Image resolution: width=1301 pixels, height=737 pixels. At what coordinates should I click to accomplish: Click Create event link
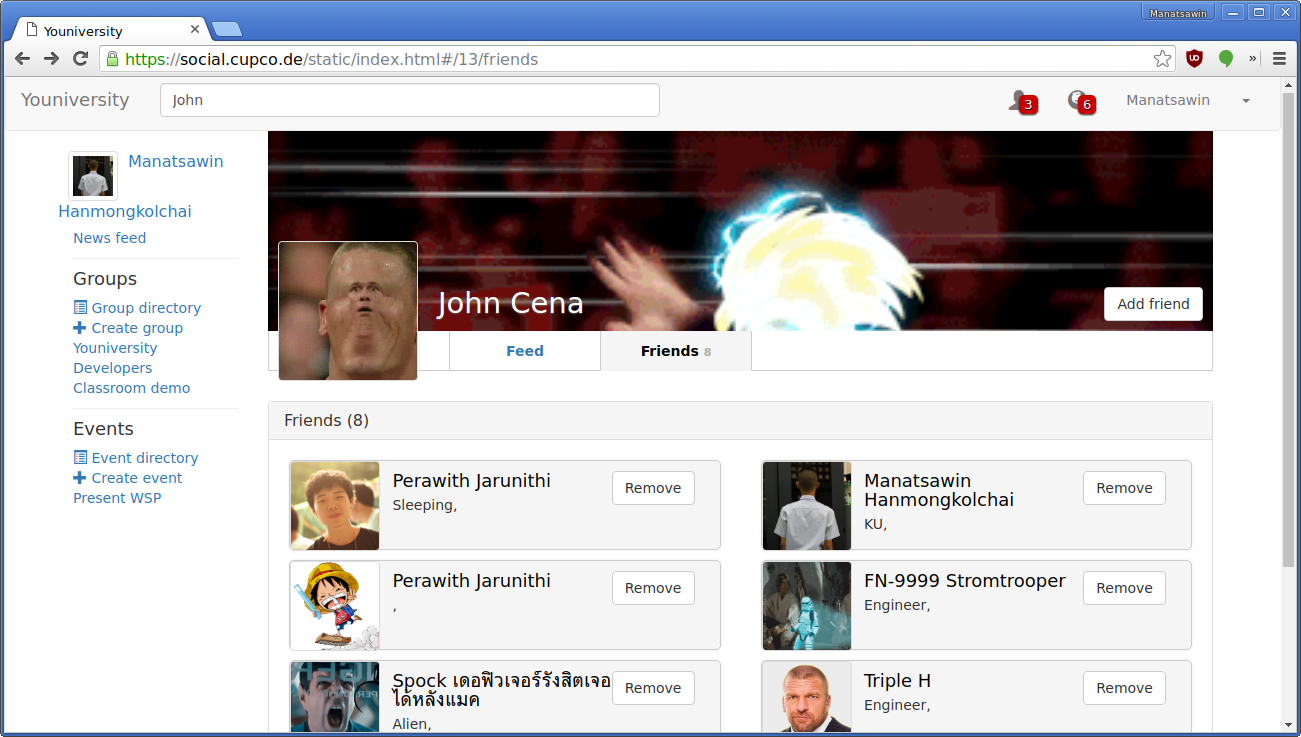[x=128, y=478]
